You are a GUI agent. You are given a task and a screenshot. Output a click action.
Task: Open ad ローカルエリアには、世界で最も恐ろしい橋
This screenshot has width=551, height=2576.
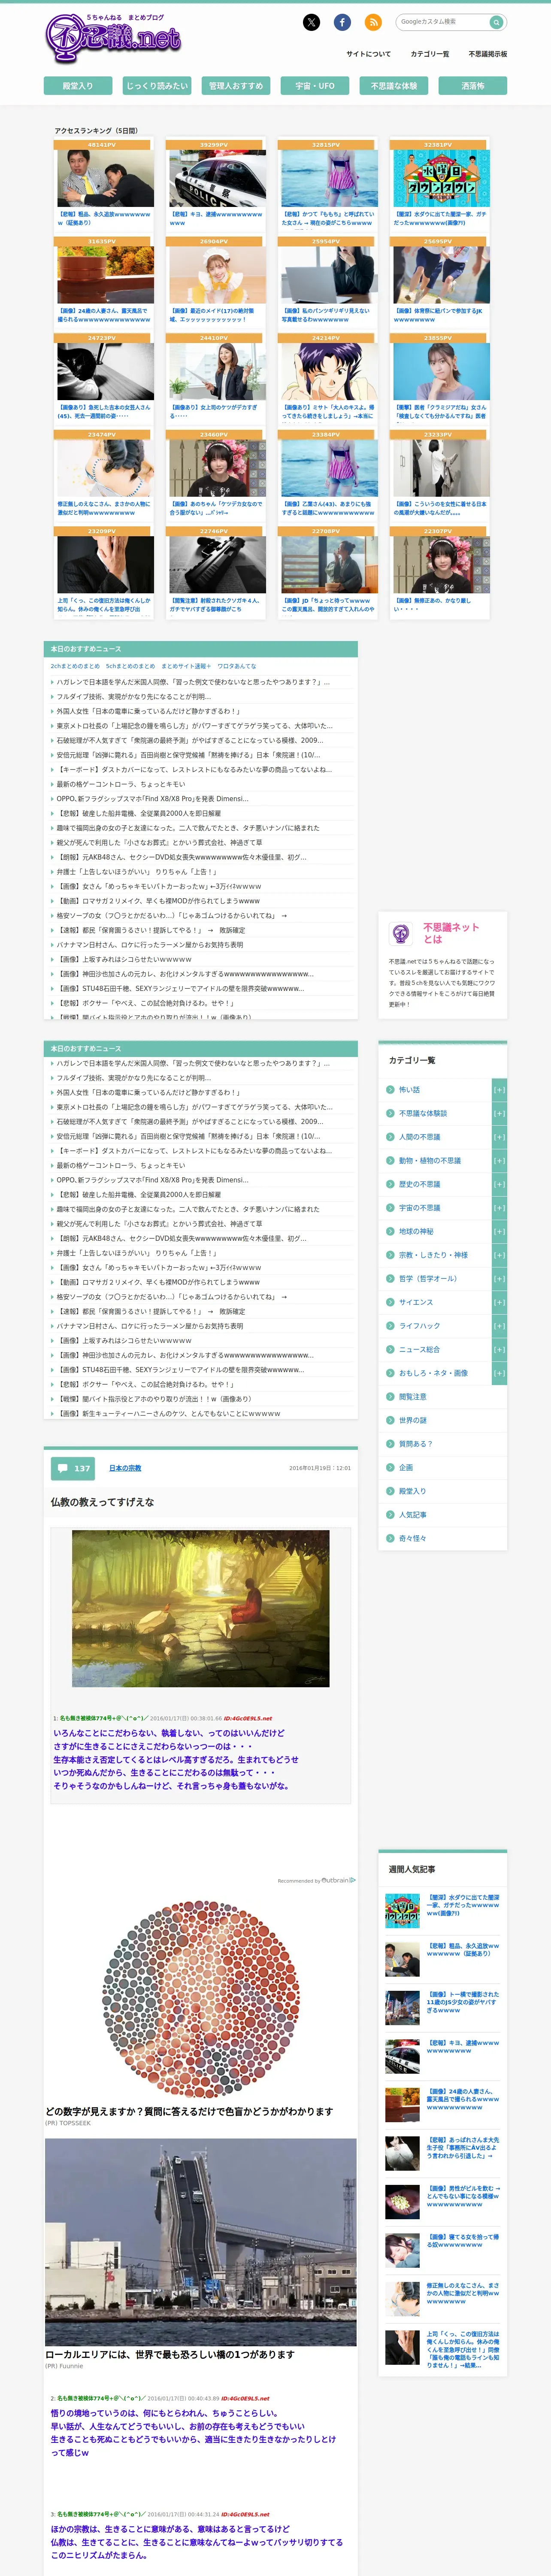[170, 2355]
